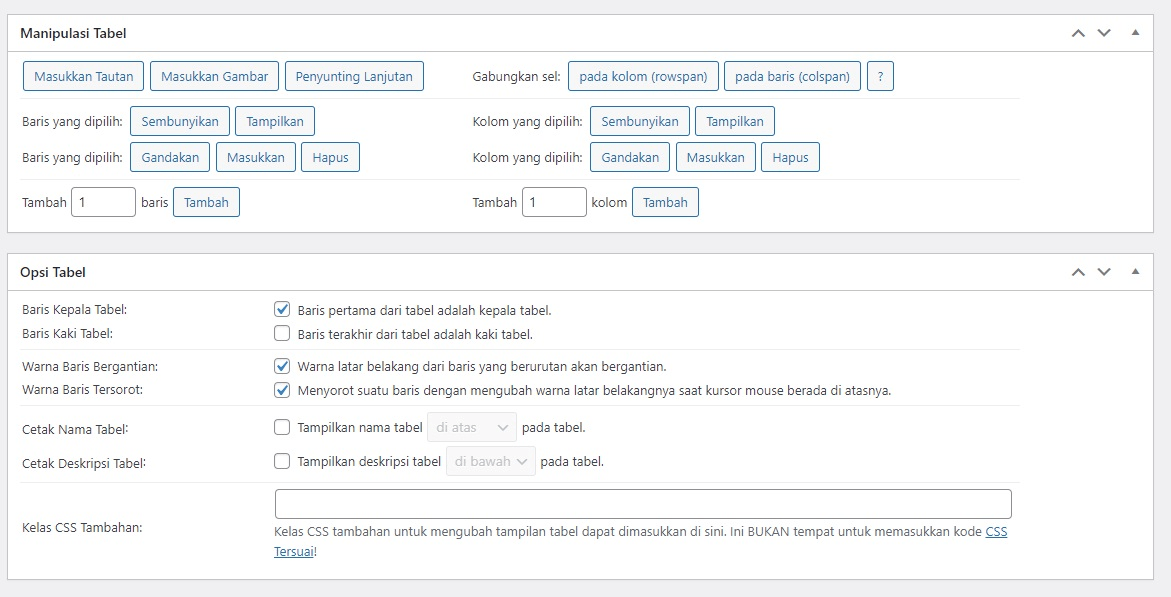Toggle Warna Baris Tersorot checkbox

click(x=282, y=390)
